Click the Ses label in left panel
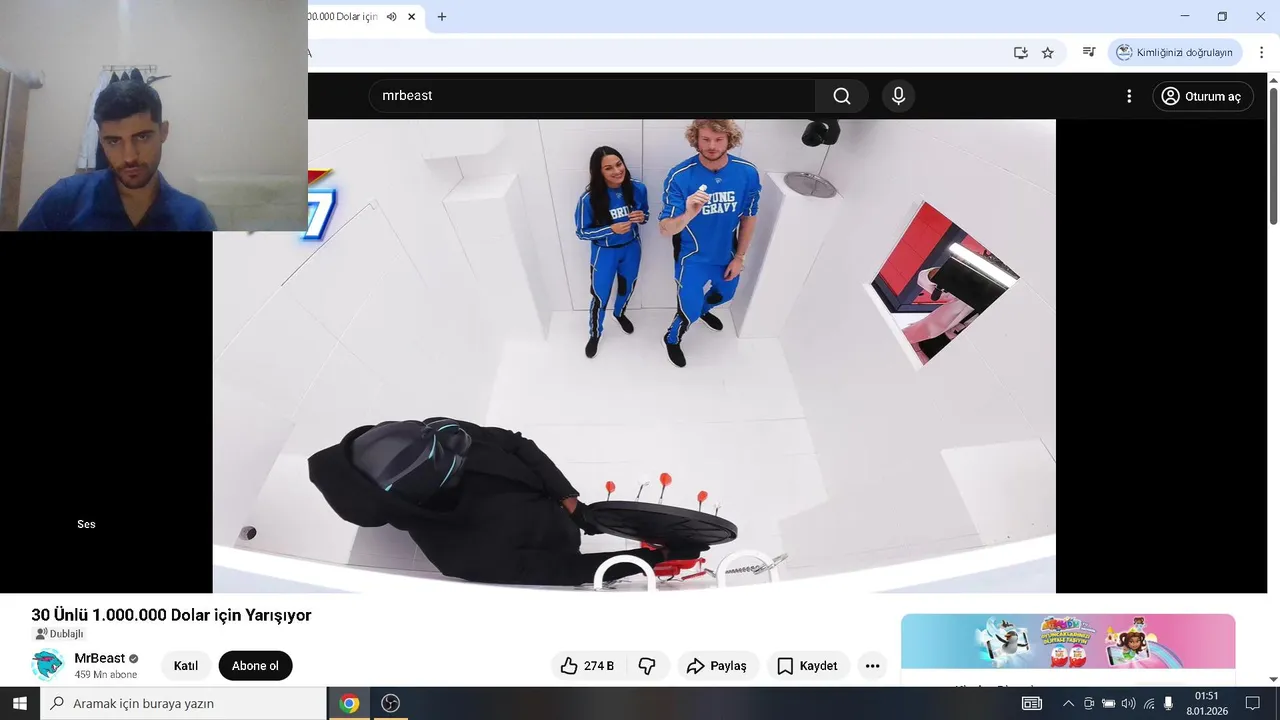 tap(86, 524)
